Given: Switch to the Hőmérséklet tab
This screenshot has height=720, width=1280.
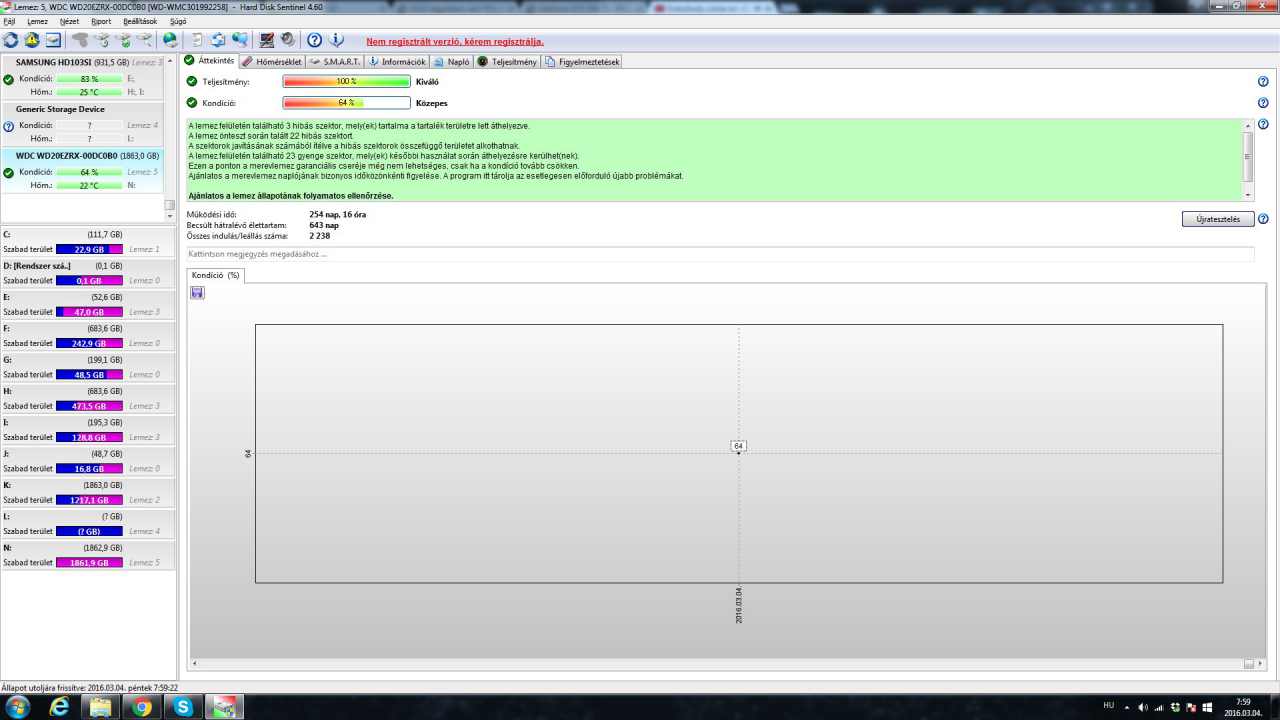Looking at the screenshot, I should [x=271, y=62].
